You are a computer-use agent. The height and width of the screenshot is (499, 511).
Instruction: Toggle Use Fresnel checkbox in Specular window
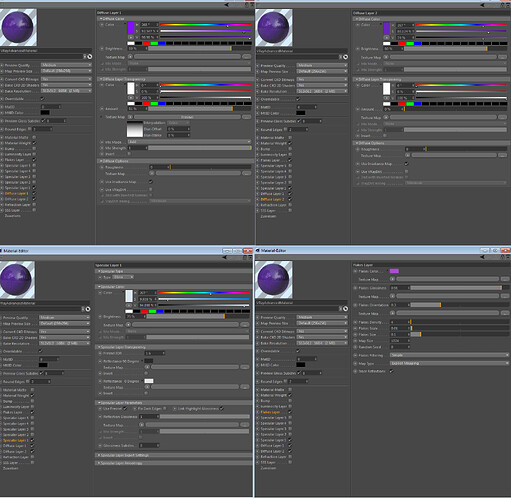click(125, 408)
